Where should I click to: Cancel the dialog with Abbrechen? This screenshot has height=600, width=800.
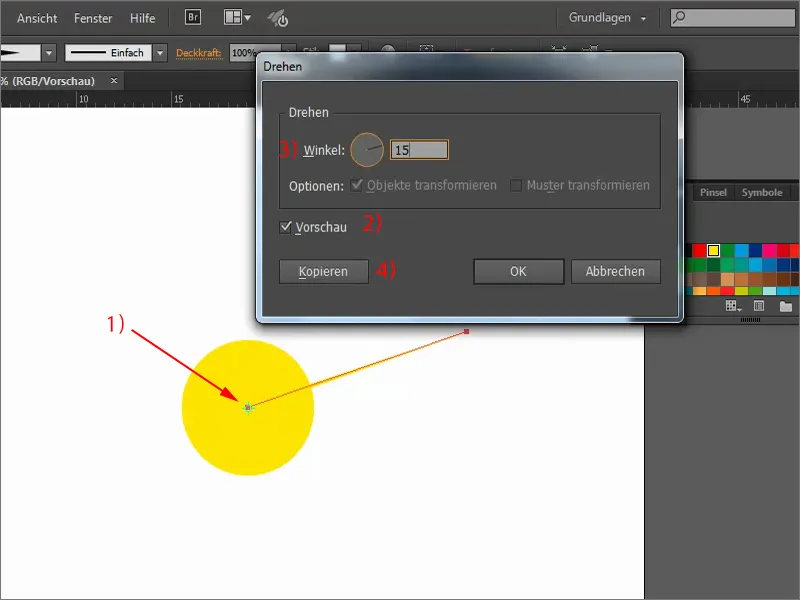[x=615, y=271]
